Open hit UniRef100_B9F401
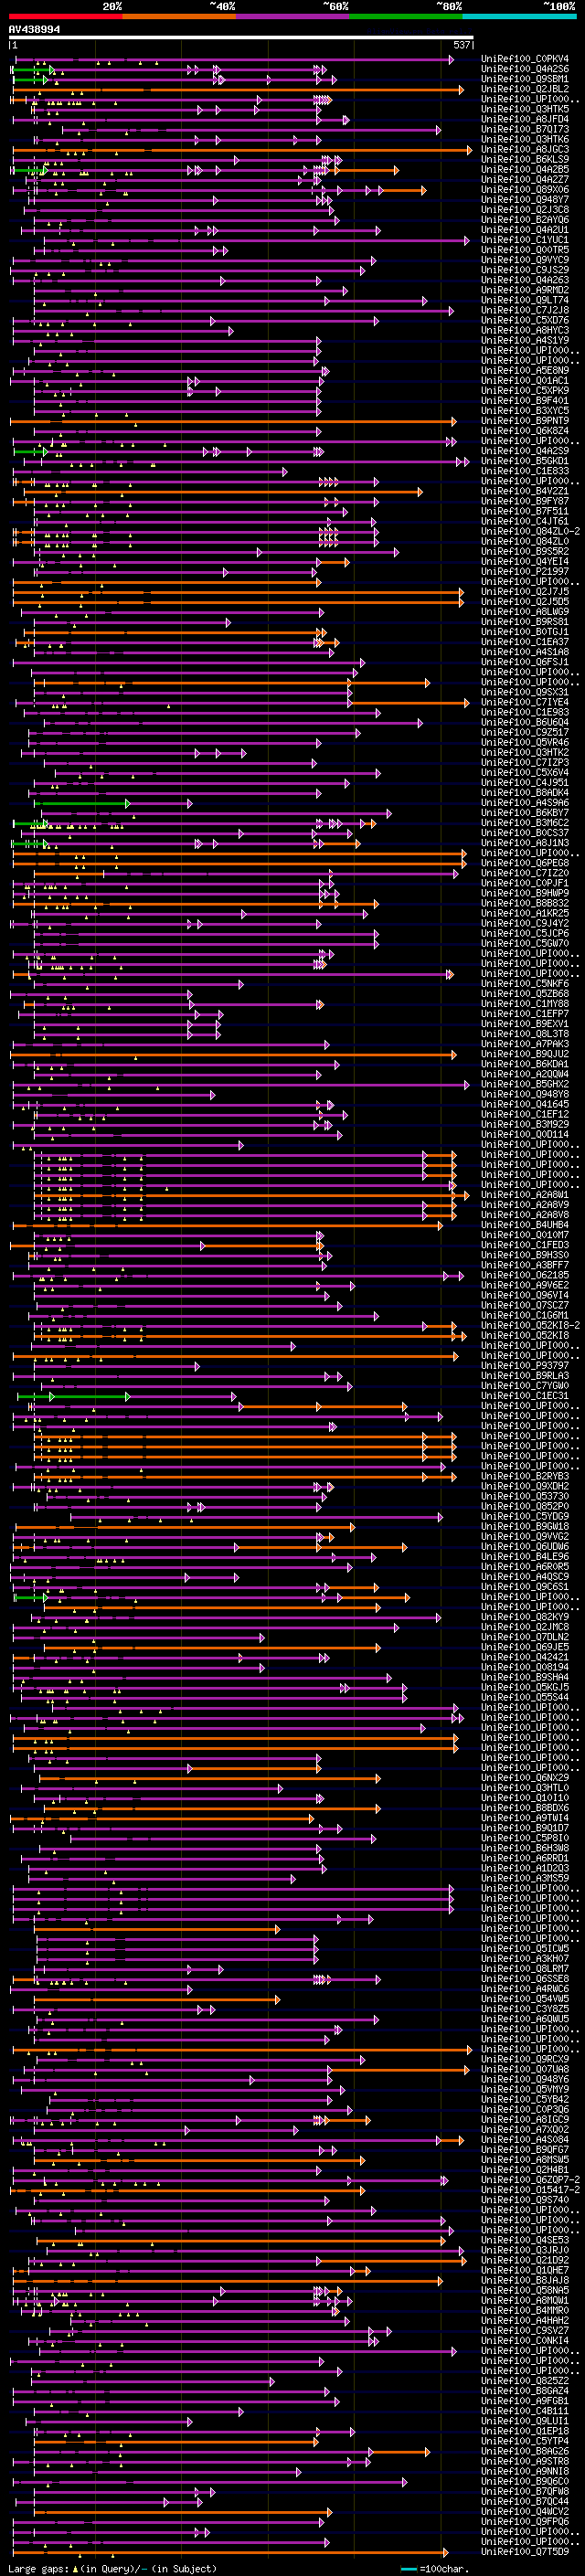 [x=525, y=400]
